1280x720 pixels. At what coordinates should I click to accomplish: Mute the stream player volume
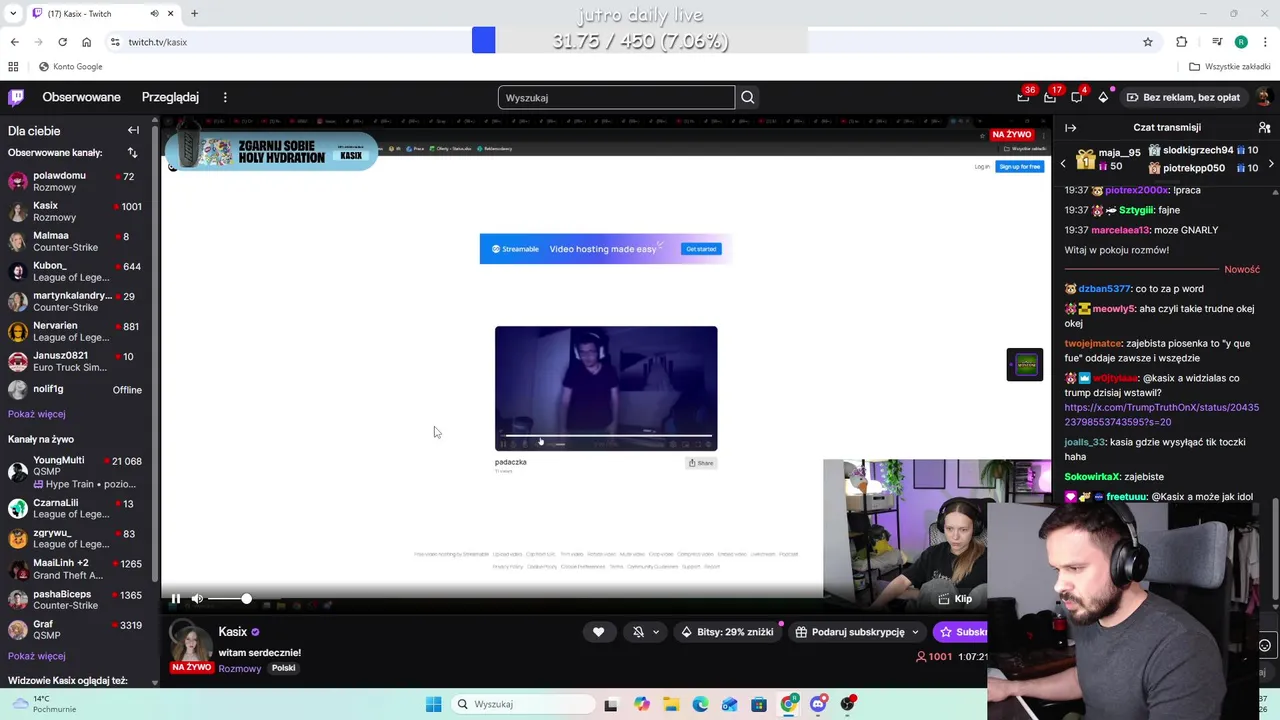pos(197,599)
